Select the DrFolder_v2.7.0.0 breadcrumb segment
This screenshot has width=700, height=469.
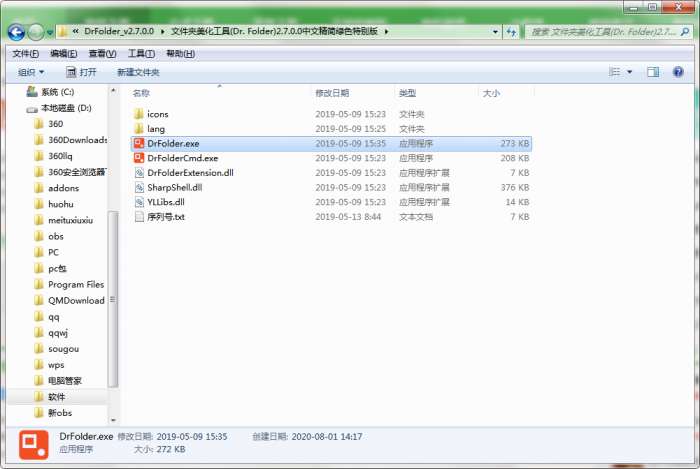tap(119, 31)
